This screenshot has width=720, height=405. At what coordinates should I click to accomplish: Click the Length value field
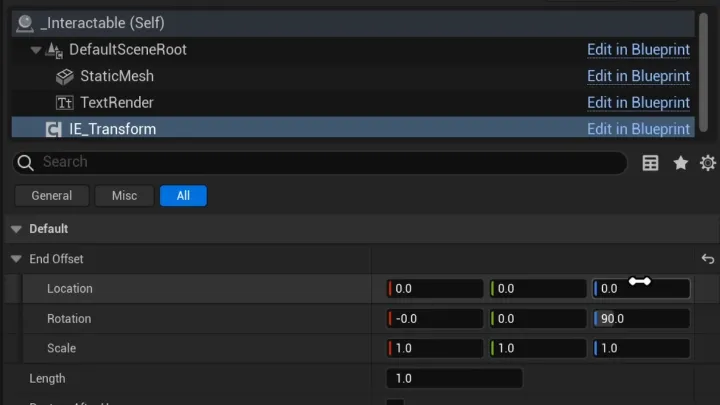pyautogui.click(x=454, y=378)
